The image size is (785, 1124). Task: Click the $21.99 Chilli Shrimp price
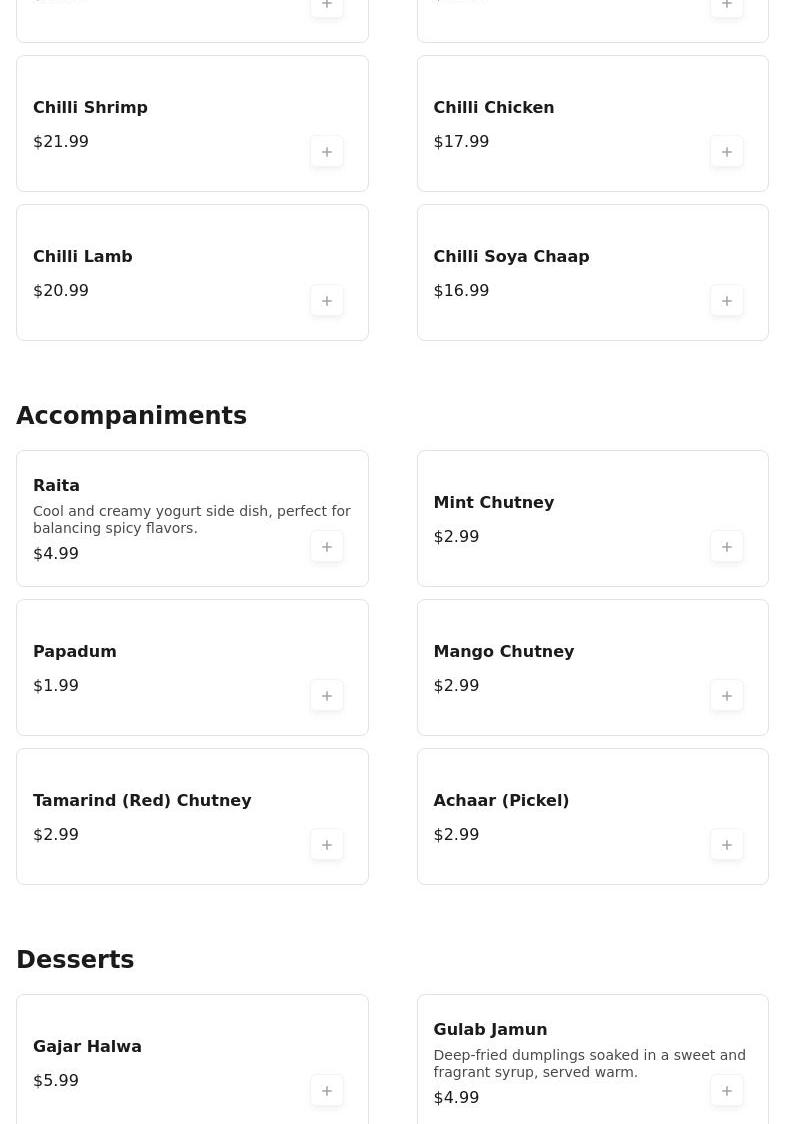pyautogui.click(x=61, y=142)
